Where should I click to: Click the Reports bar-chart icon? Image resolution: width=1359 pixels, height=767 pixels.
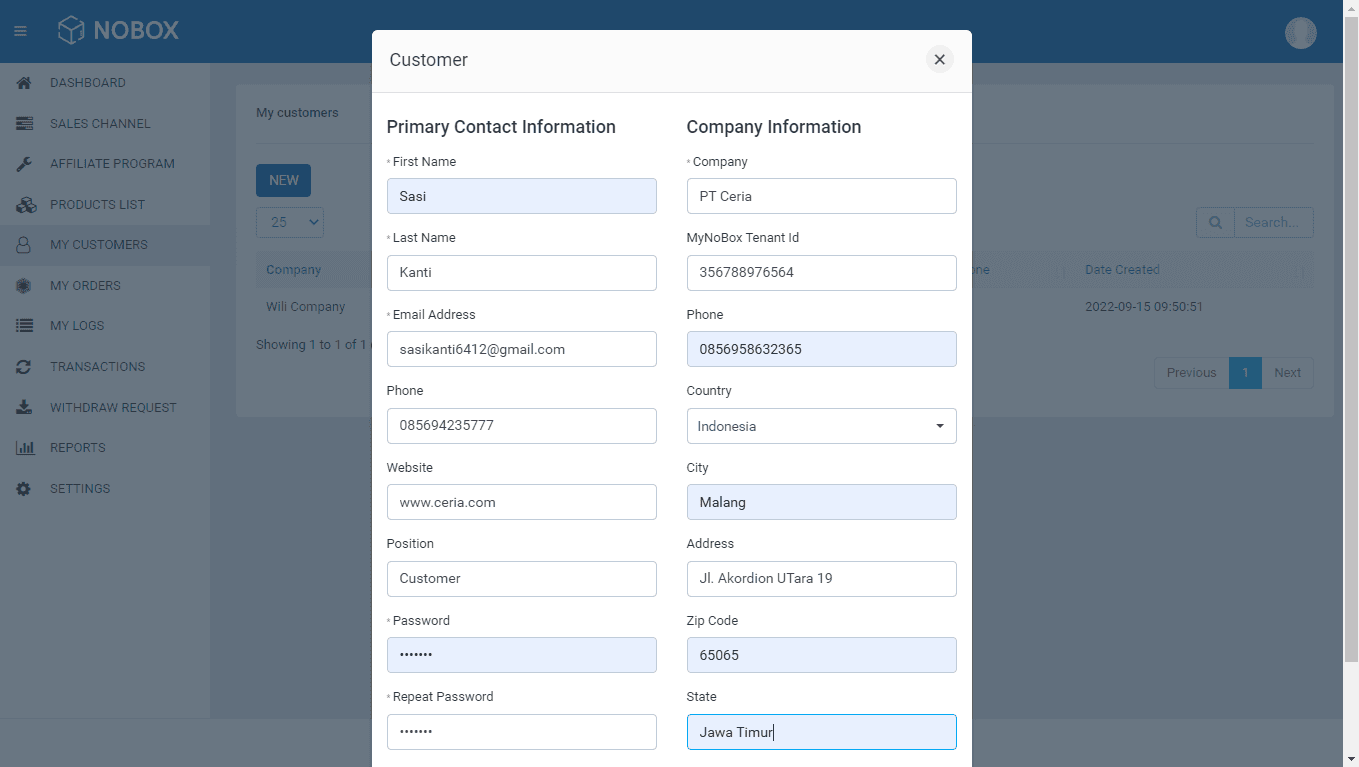(22, 447)
